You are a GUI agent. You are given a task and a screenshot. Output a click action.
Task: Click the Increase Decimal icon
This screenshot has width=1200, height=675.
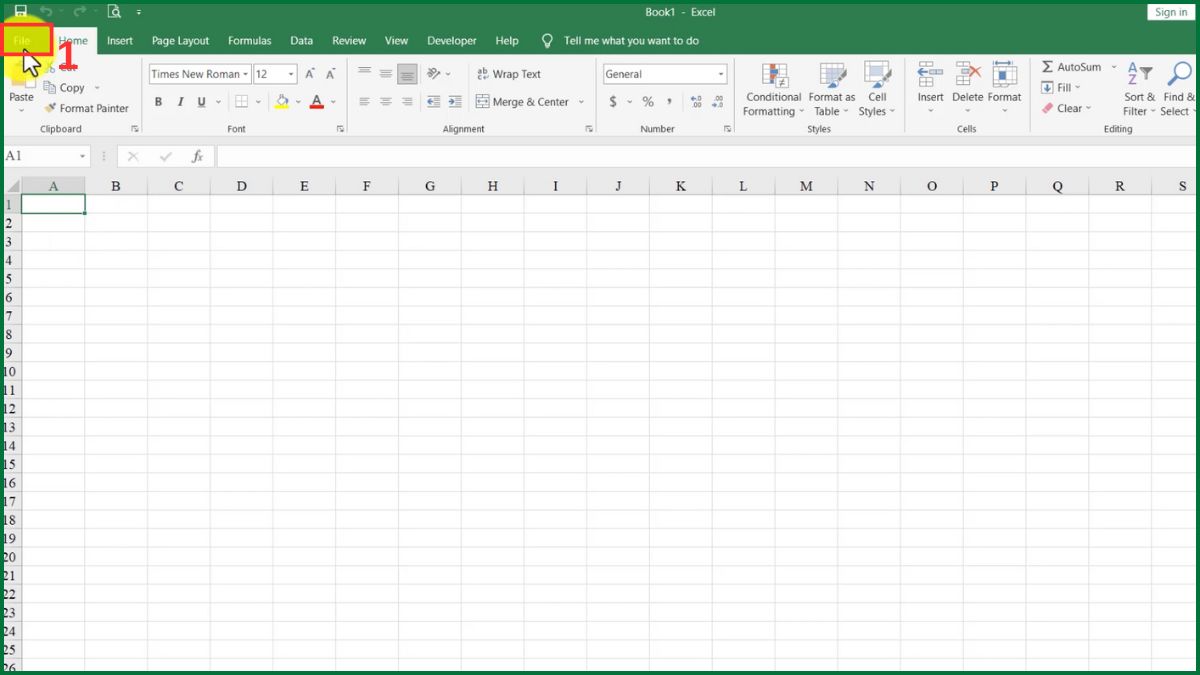coord(695,101)
